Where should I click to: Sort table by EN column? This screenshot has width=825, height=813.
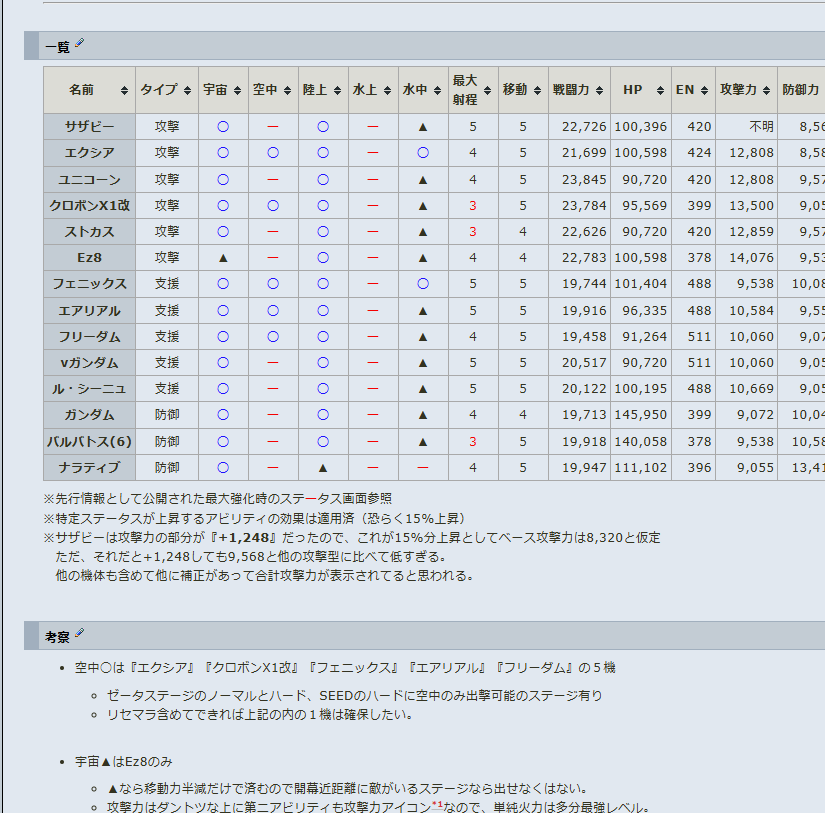pyautogui.click(x=693, y=90)
